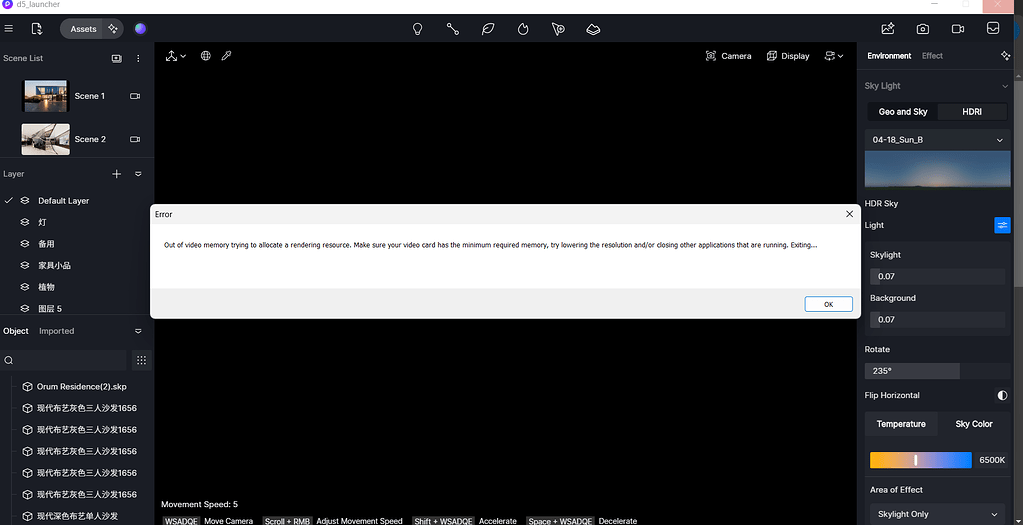Select the HDRI mode
The image size is (1023, 525).
(972, 112)
